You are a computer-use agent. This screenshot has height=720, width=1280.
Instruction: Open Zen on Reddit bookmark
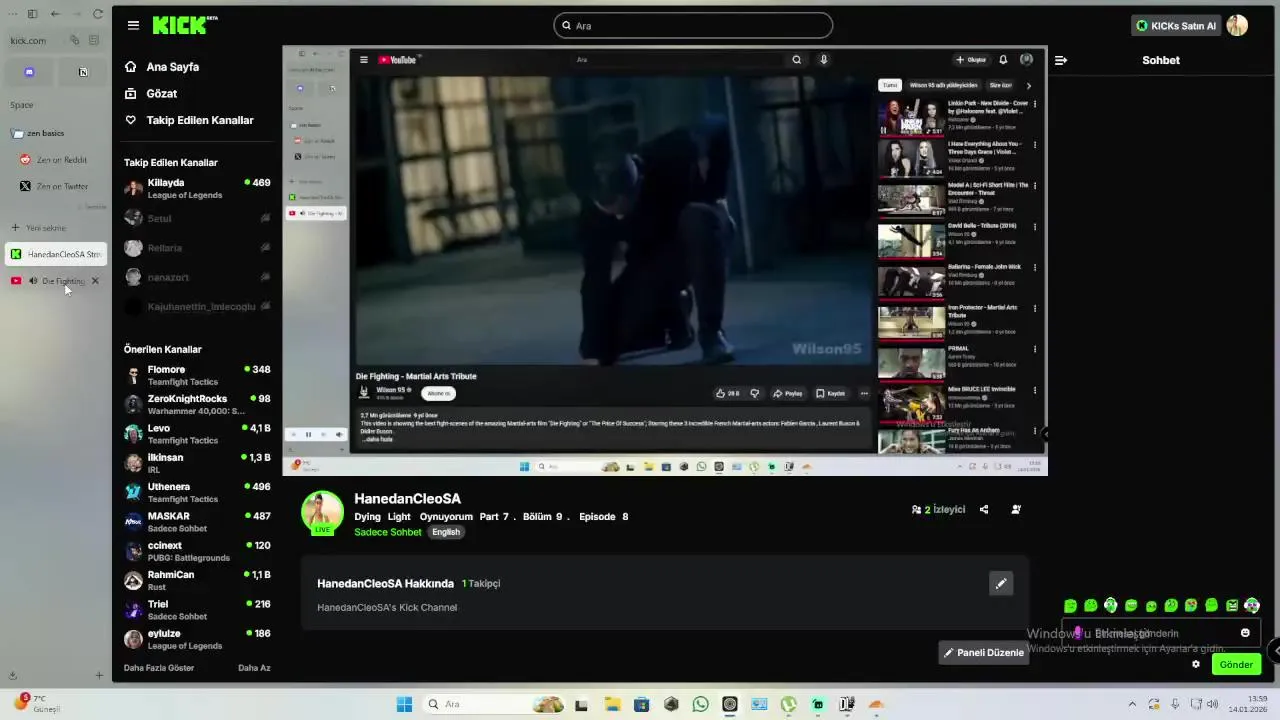(x=54, y=160)
